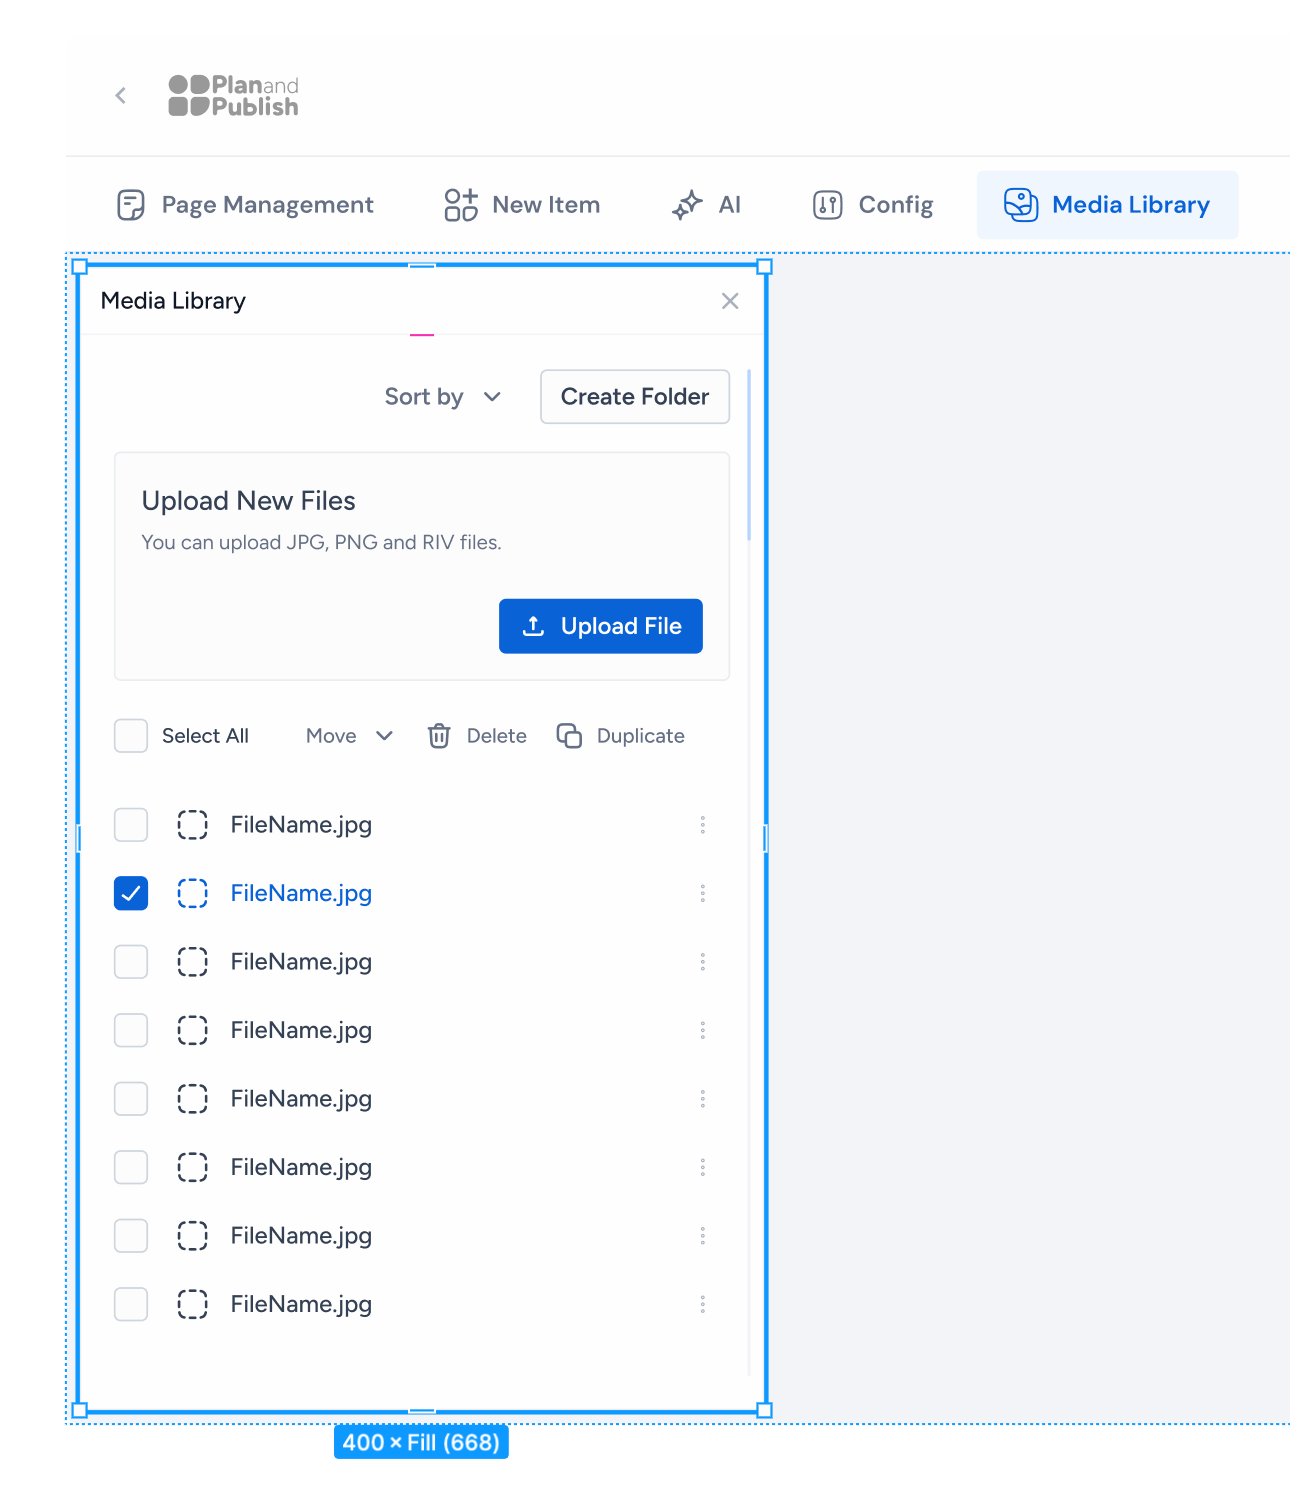
Task: Switch to the Page Management tab
Action: [245, 205]
